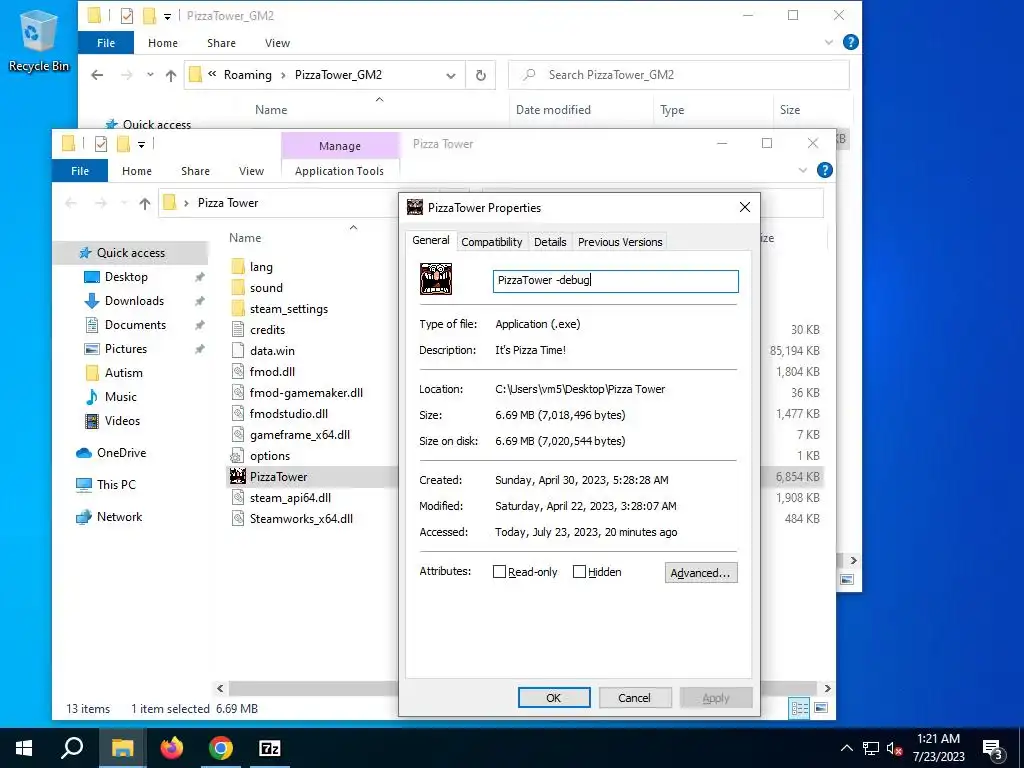Viewport: 1024px width, 768px height.
Task: Switch to the Compatibility tab
Action: [492, 242]
